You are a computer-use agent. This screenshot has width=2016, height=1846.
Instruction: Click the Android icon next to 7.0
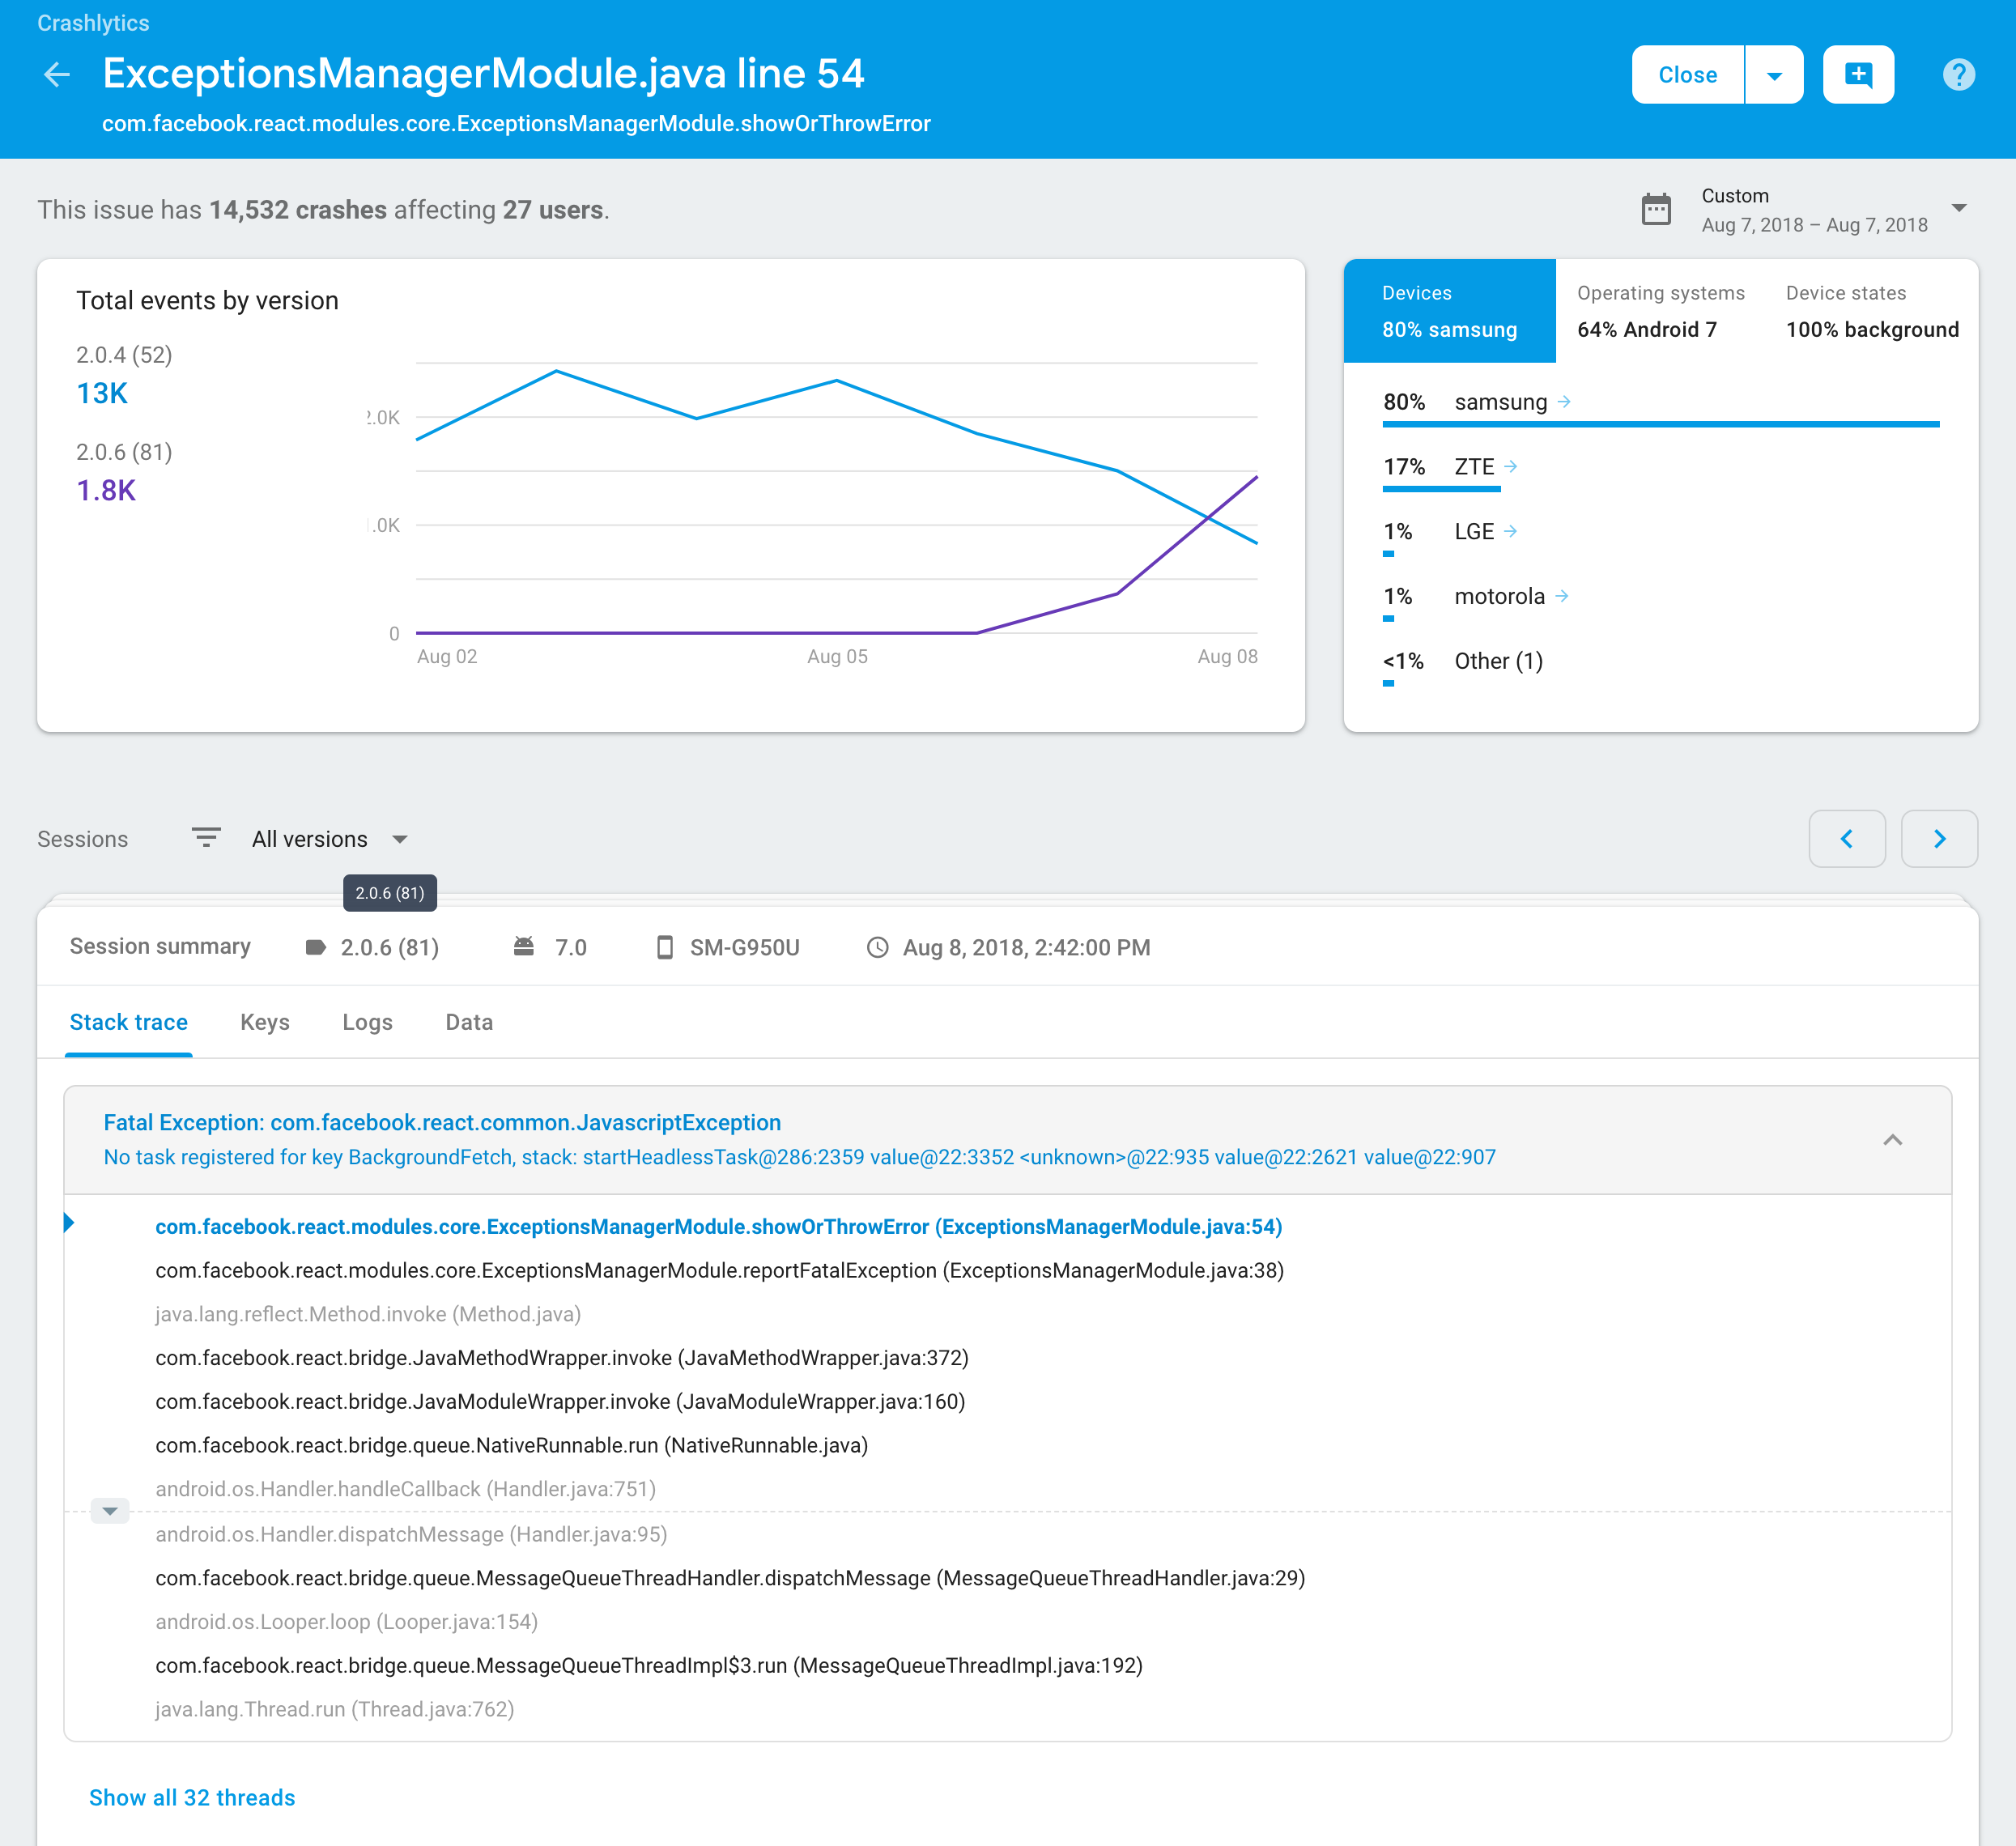(x=524, y=947)
